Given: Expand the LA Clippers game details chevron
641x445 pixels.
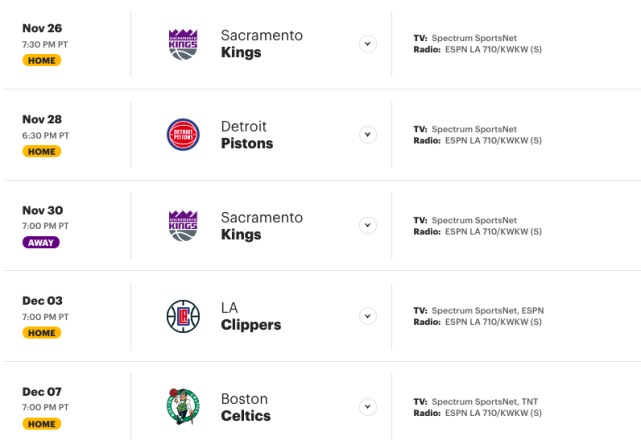Looking at the screenshot, I should coord(368,316).
